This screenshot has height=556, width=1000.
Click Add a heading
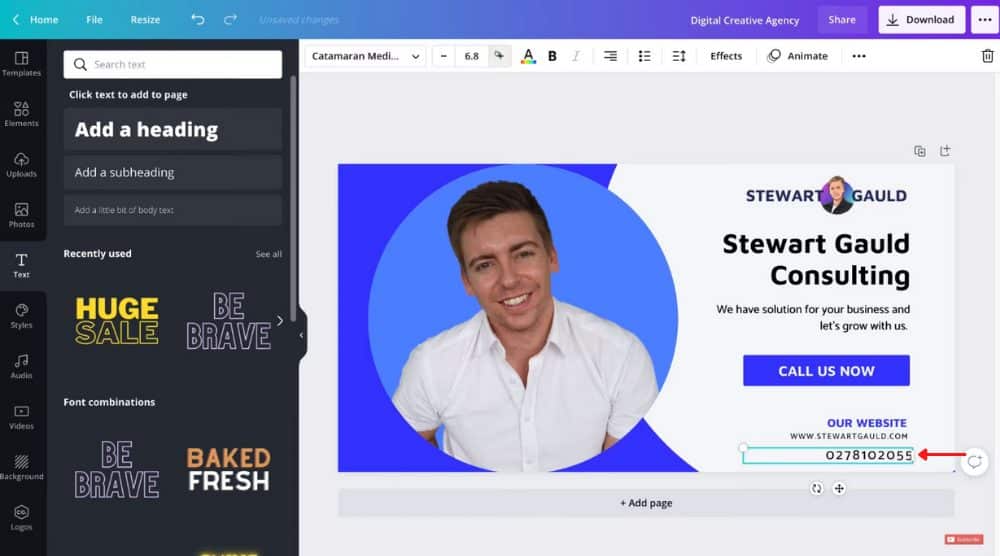click(x=173, y=129)
